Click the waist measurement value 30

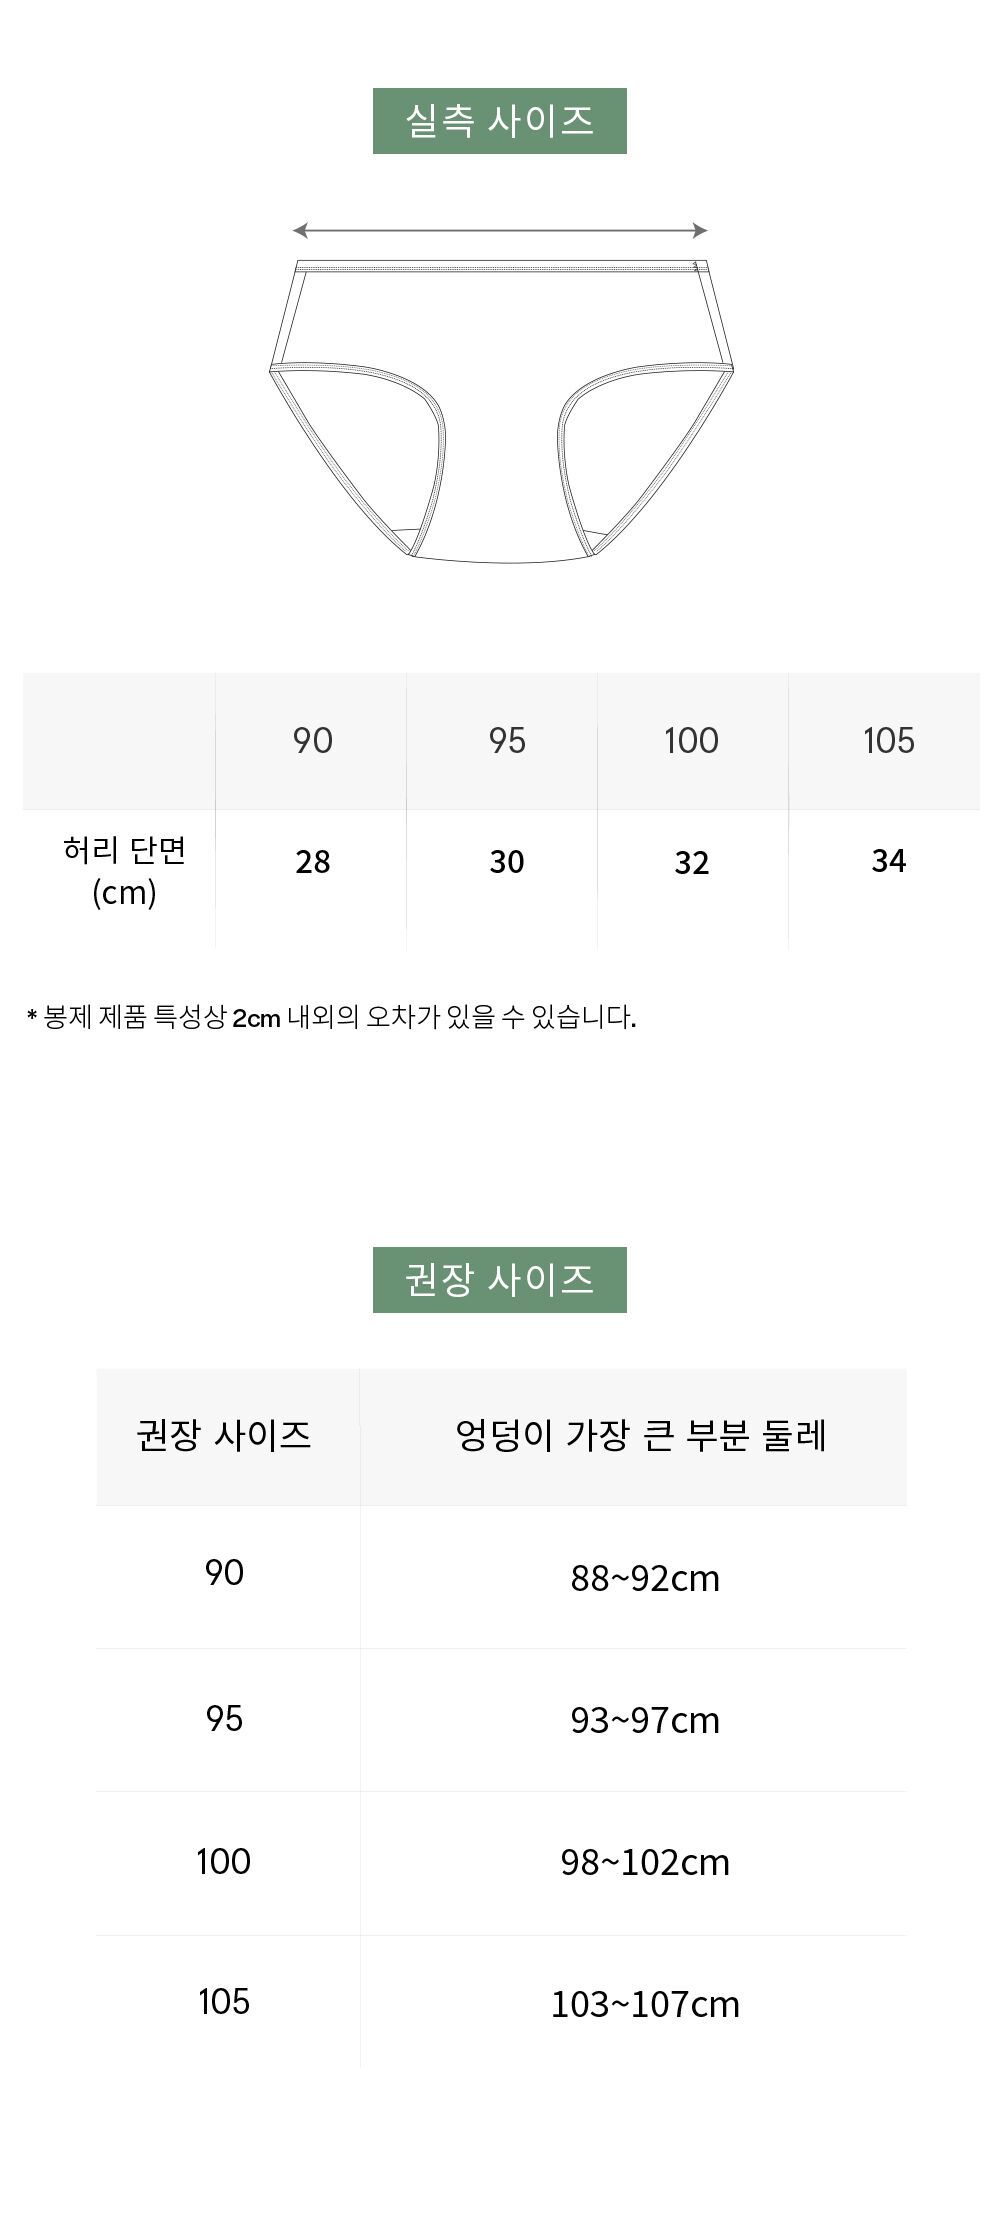(x=506, y=862)
